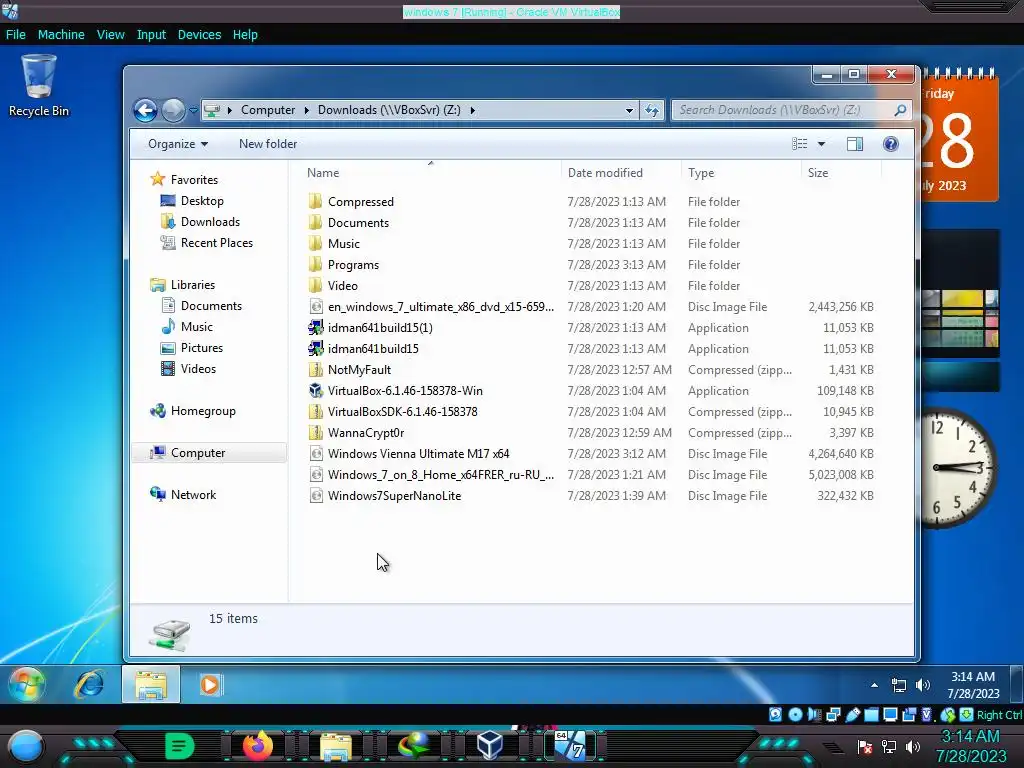This screenshot has height=768, width=1024.
Task: Show hidden icons in guest tray
Action: (x=874, y=685)
